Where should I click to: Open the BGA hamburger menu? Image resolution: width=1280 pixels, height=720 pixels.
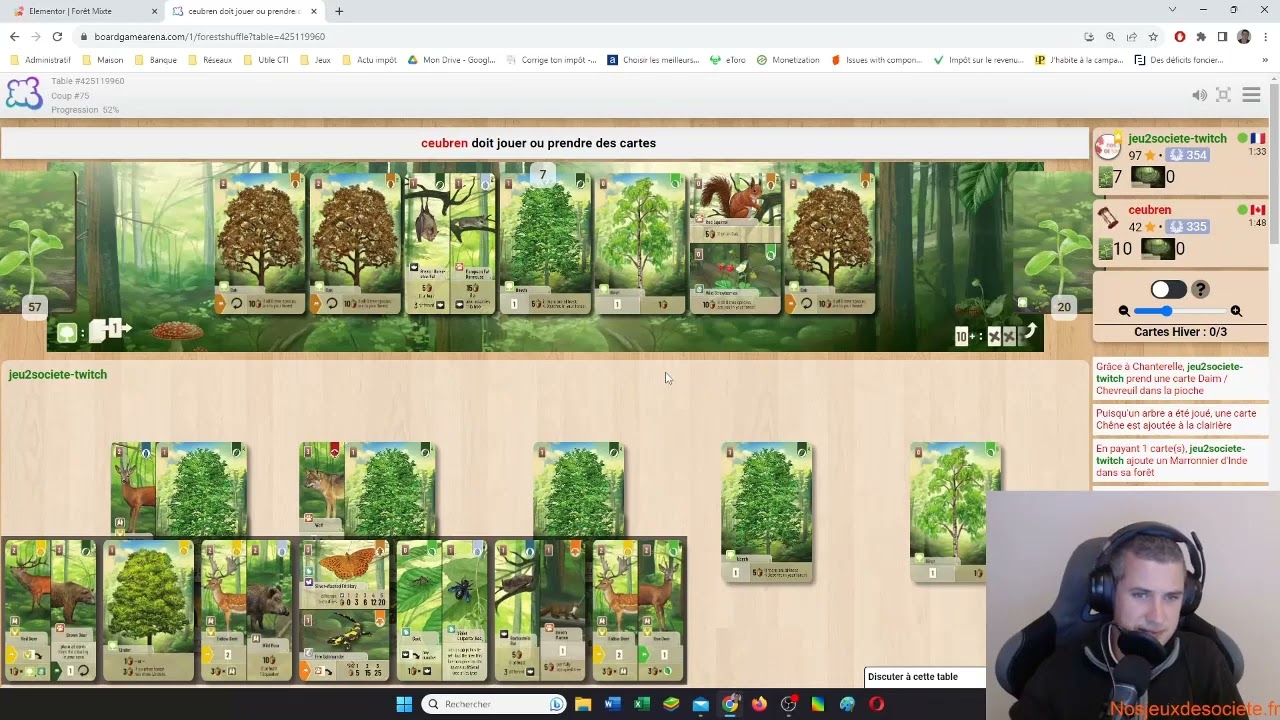1251,95
